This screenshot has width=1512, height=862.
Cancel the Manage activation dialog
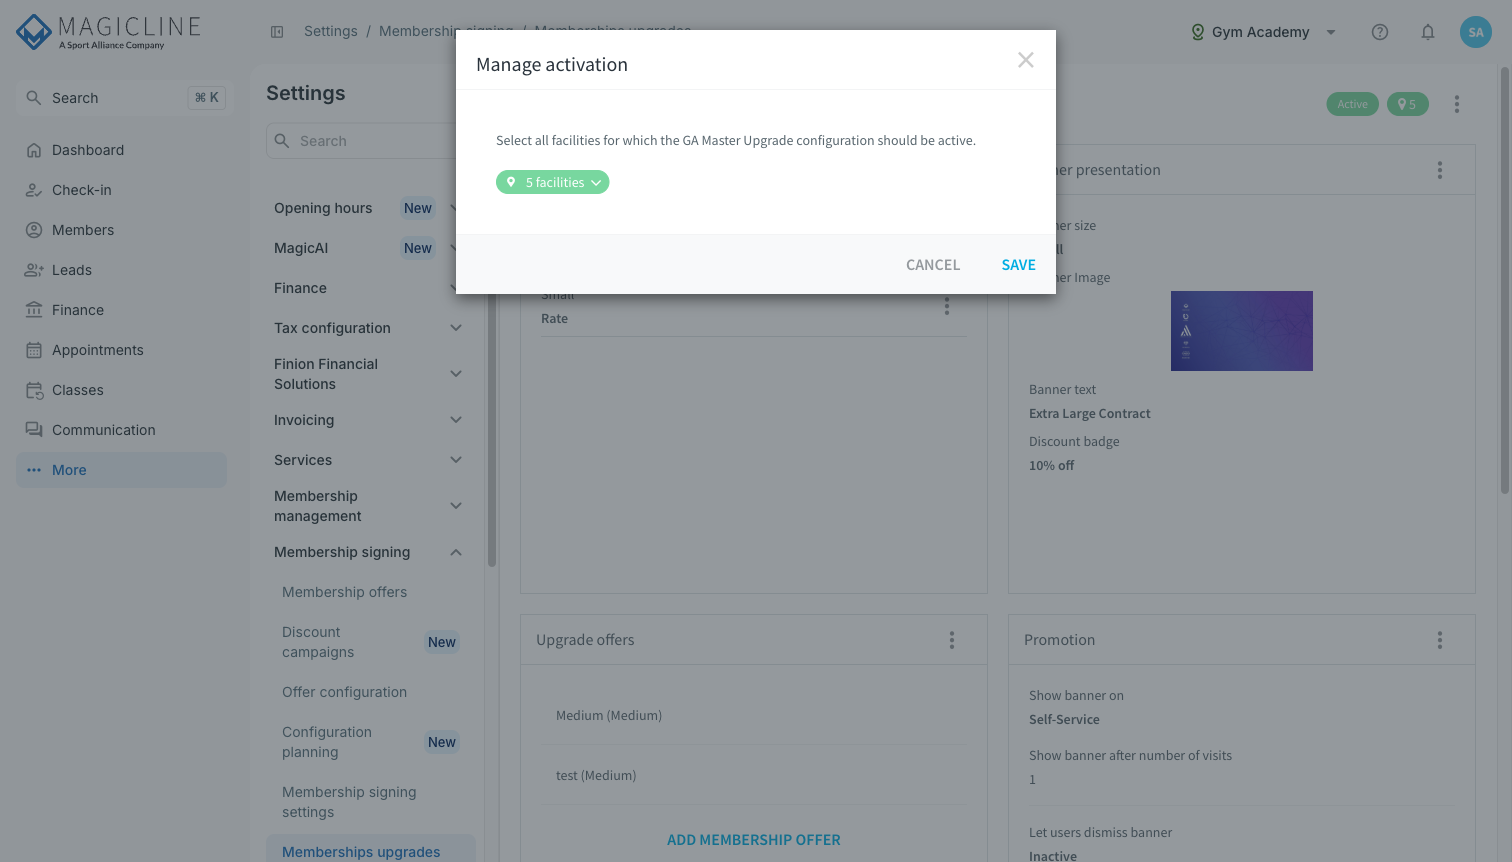tap(933, 265)
